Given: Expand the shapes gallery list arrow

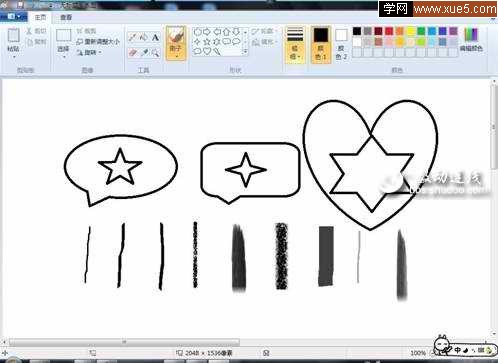Looking at the screenshot, I should 245,52.
